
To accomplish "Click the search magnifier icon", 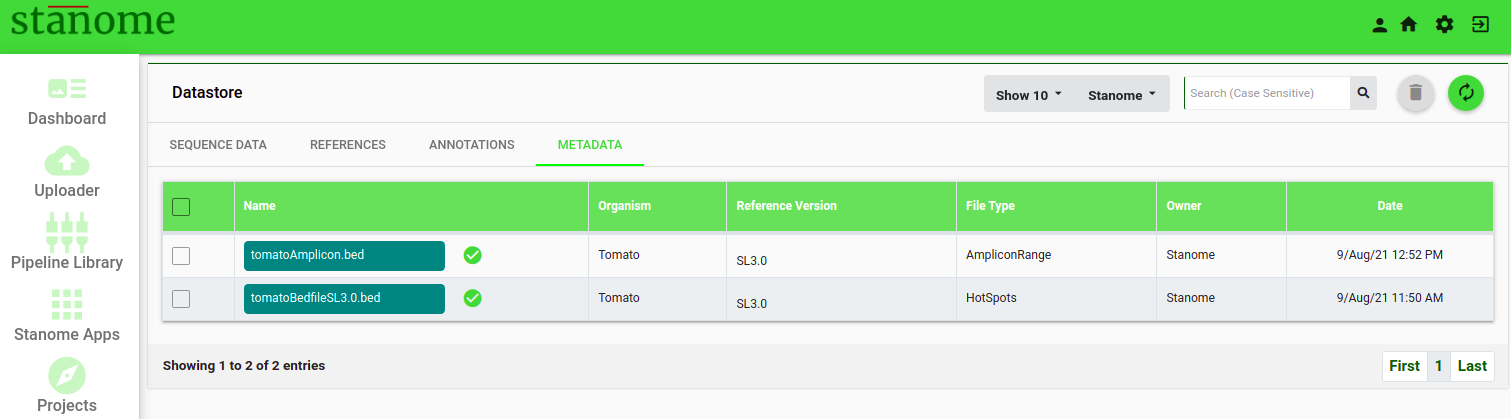I will pos(1363,93).
